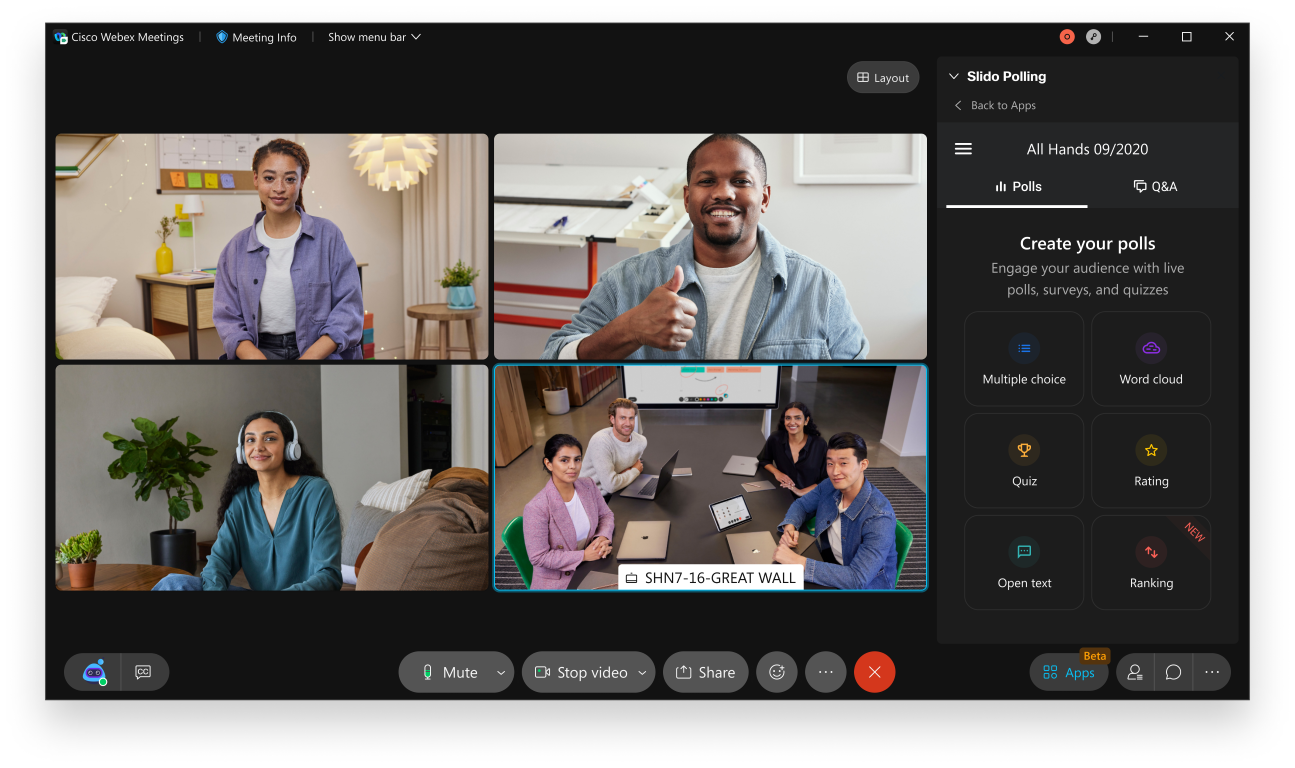Expand the Mute audio options arrow

click(501, 672)
